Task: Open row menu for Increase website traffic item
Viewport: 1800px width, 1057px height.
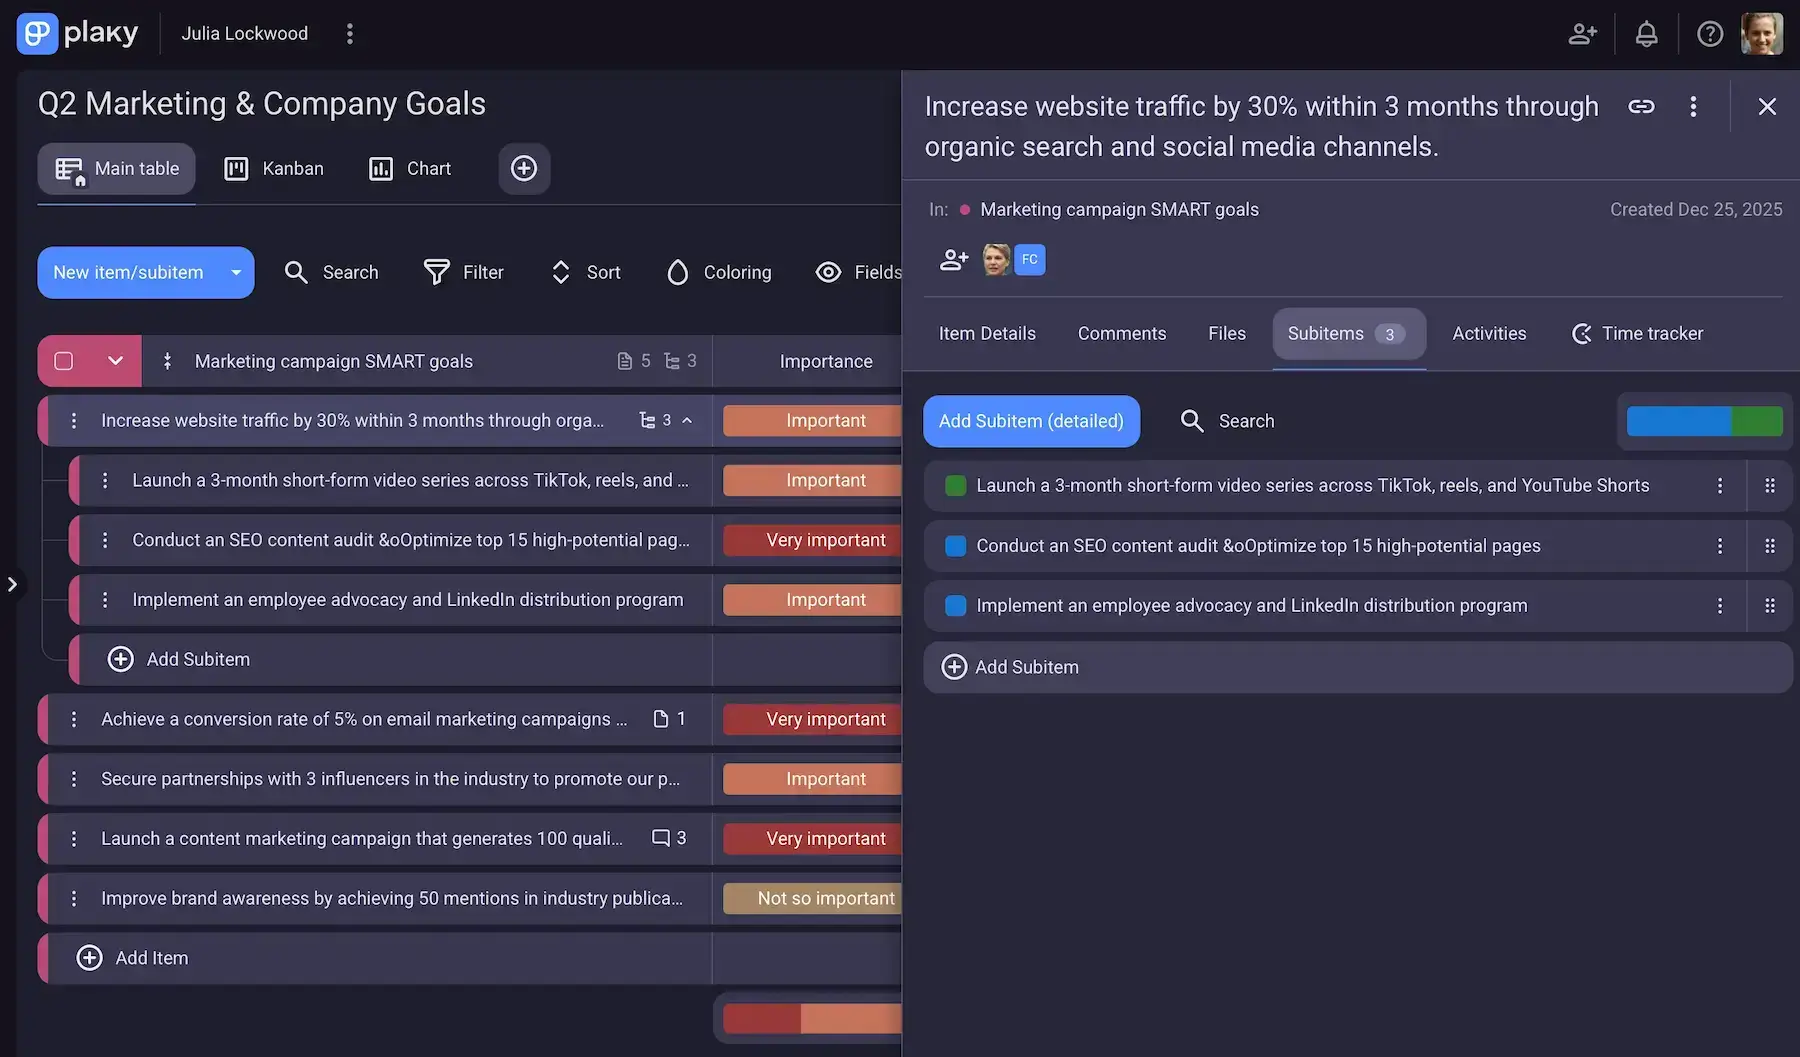Action: 74,421
